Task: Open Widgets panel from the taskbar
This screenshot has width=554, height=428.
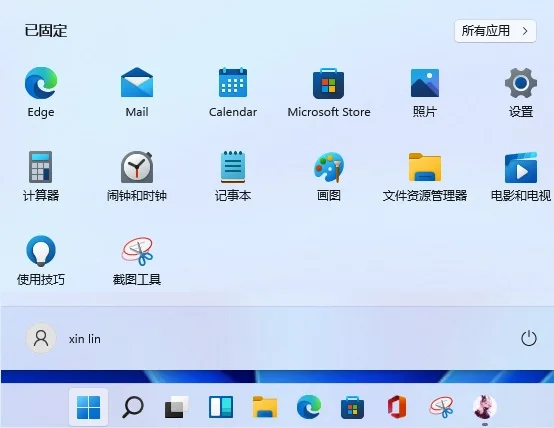Action: click(221, 407)
